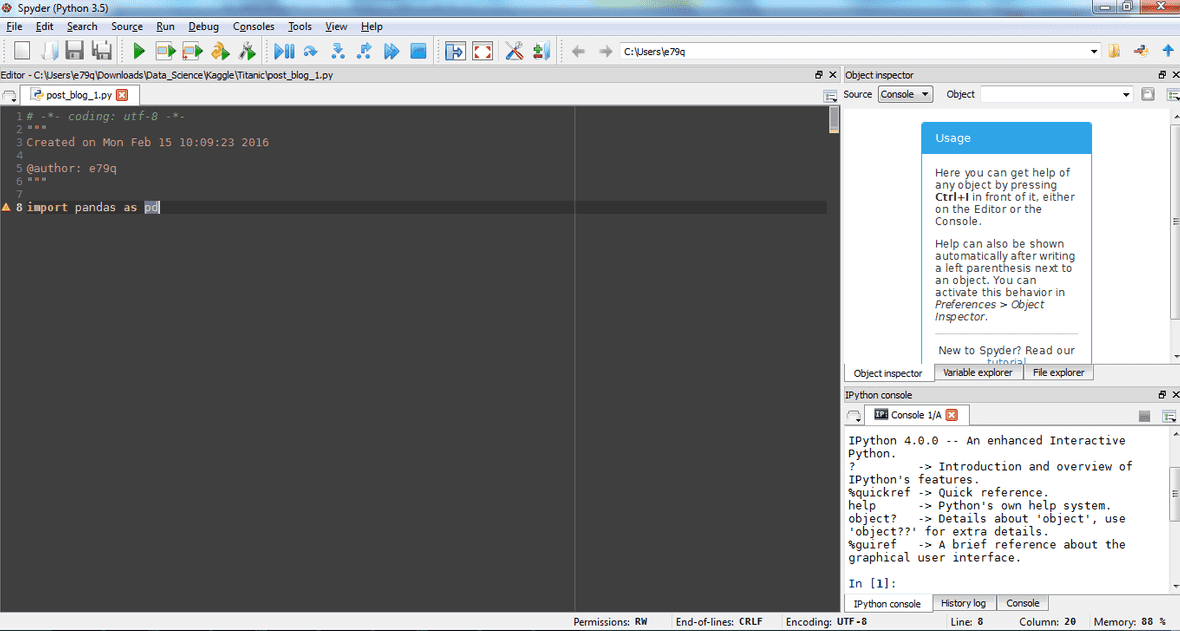Start debugging with the Debug file icon

coord(285,50)
